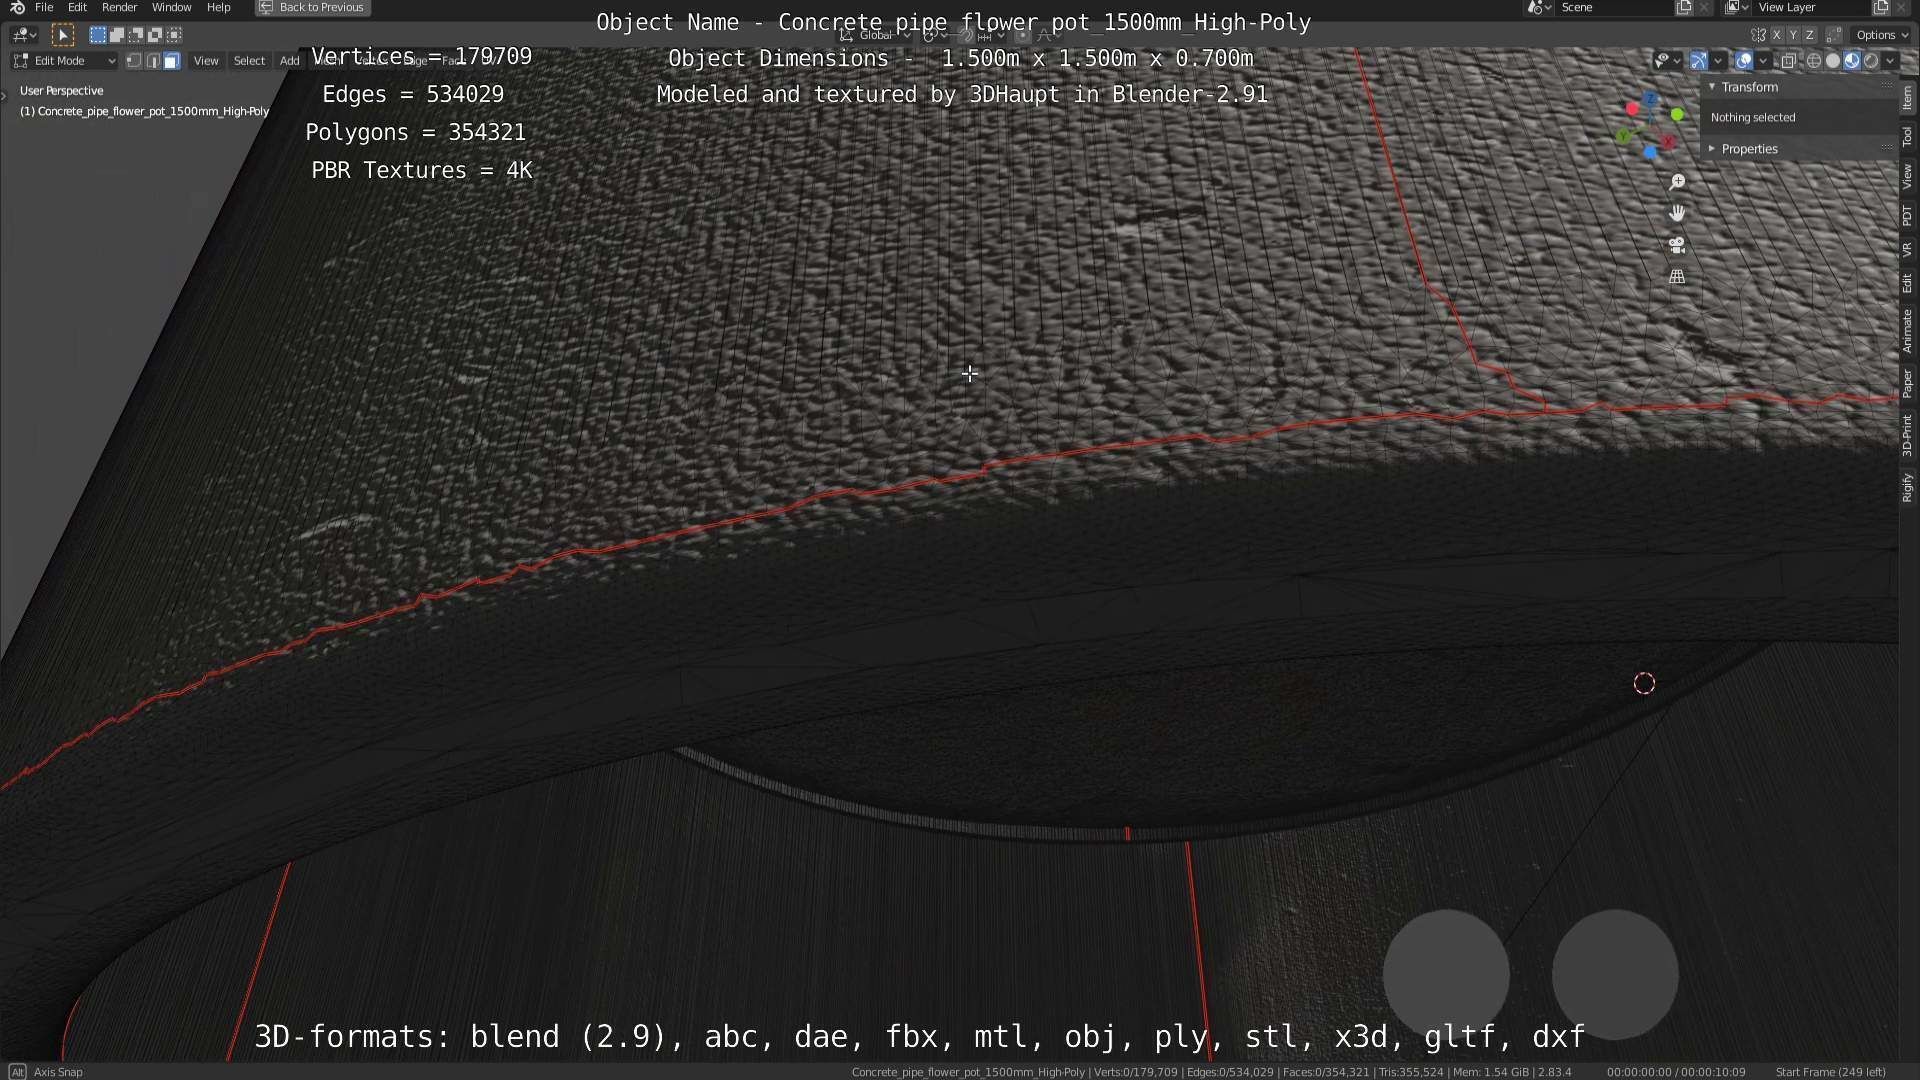
Task: Open the Render menu
Action: (119, 7)
